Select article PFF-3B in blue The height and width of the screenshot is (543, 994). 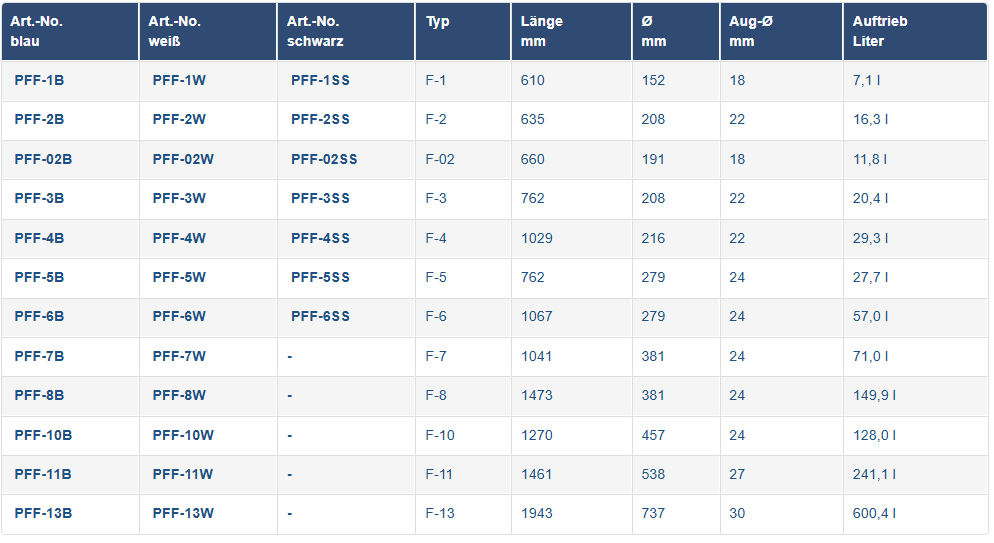(x=39, y=198)
